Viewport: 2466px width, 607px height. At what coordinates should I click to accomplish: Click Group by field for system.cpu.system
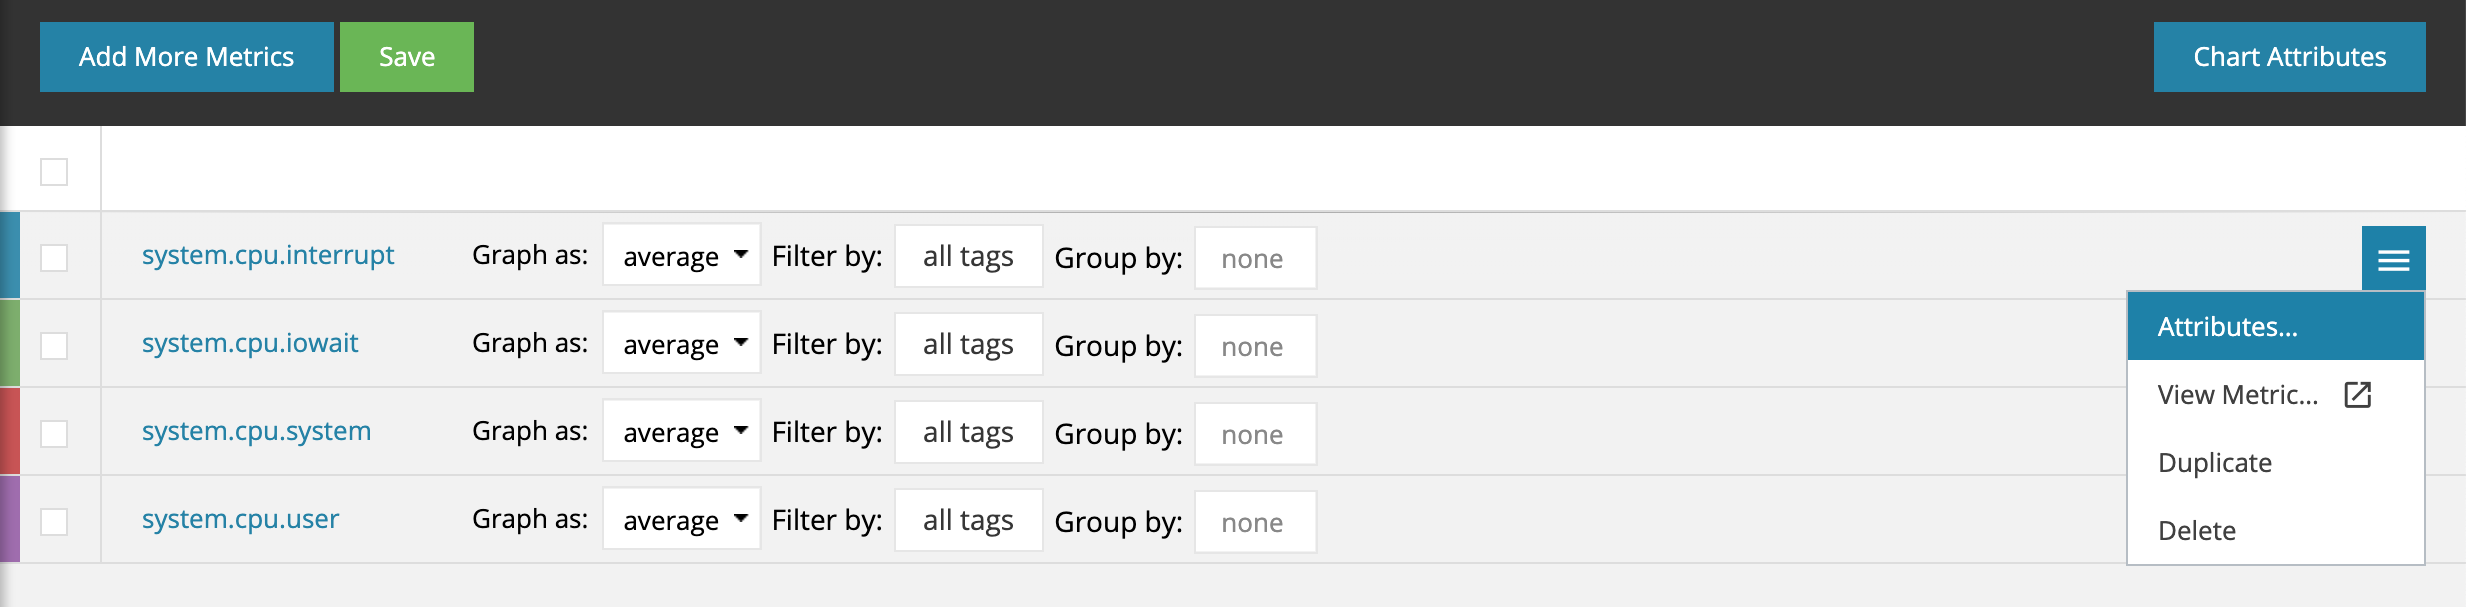pyautogui.click(x=1255, y=434)
